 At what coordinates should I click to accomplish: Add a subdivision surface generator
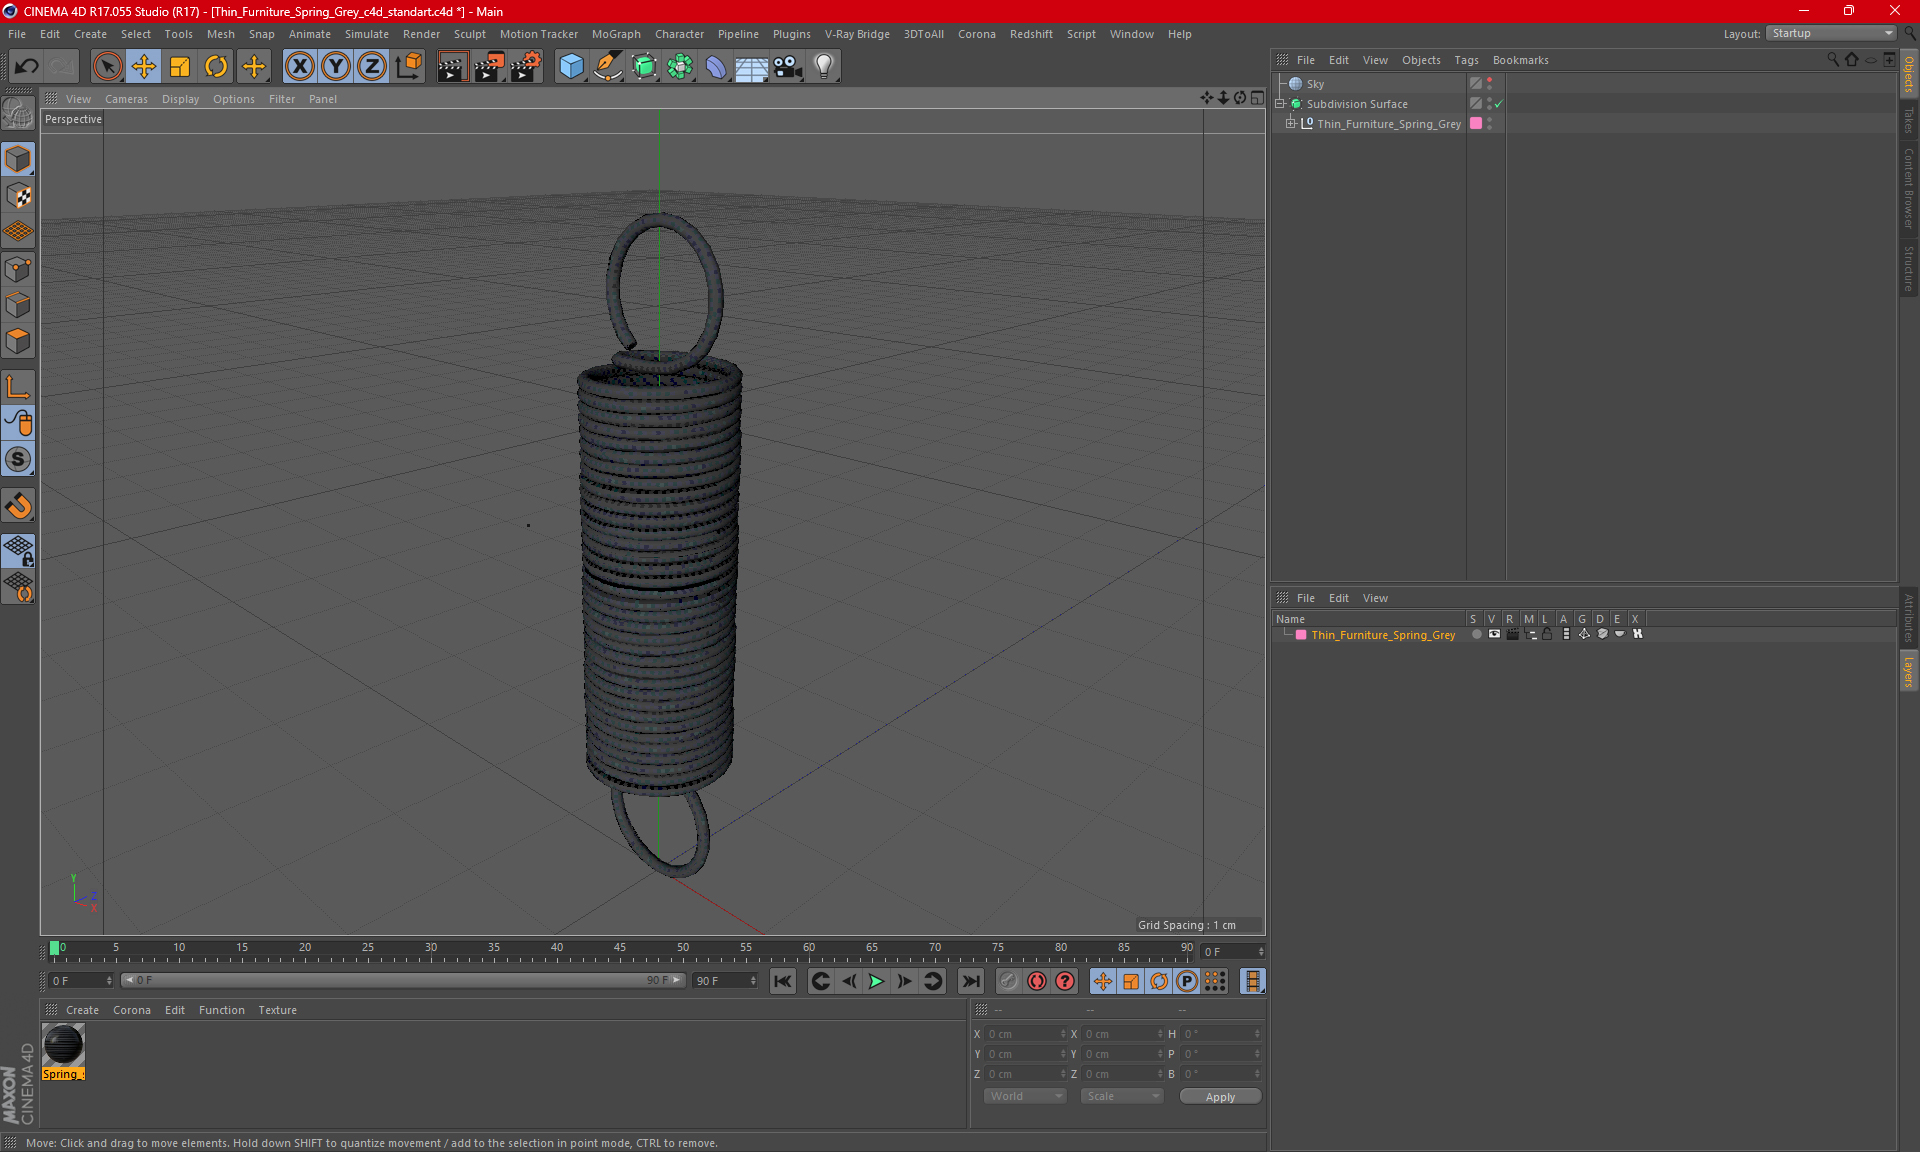[x=644, y=67]
